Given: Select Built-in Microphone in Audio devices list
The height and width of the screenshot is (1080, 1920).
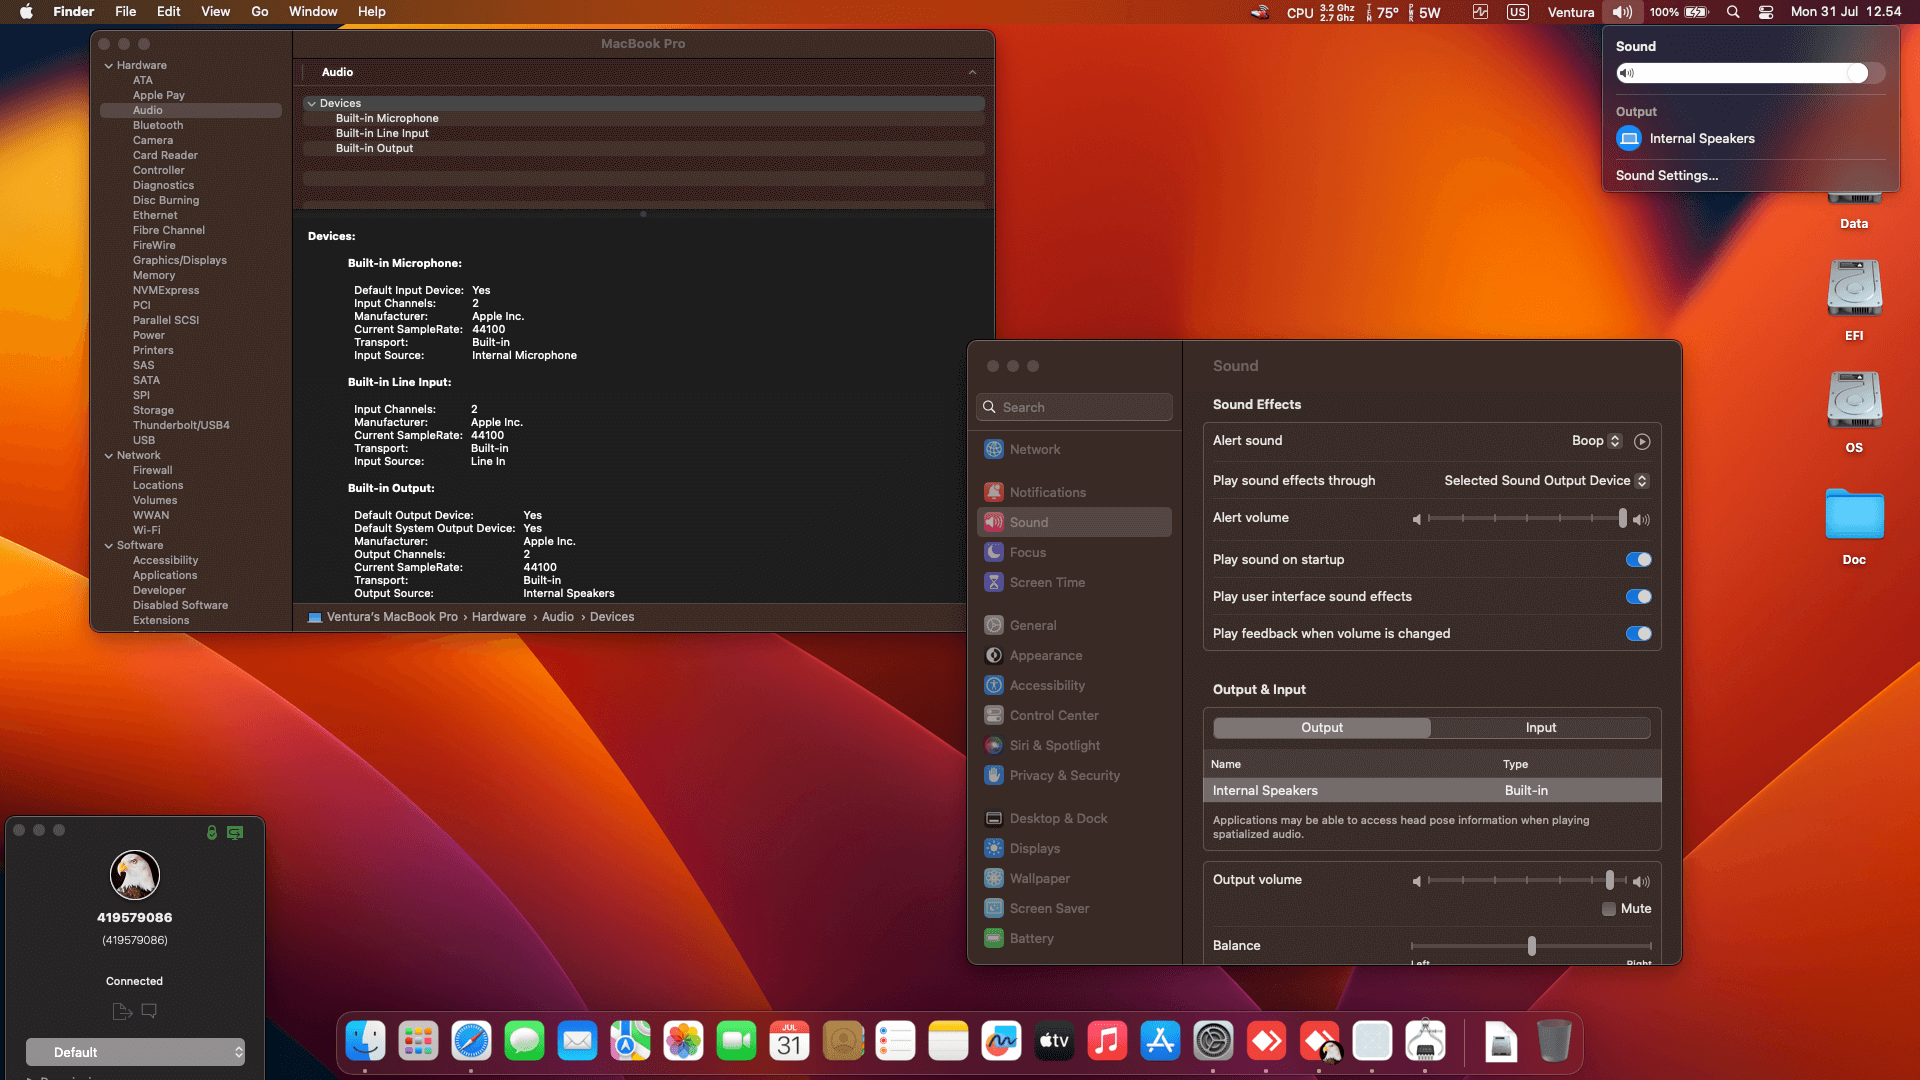Looking at the screenshot, I should (x=644, y=118).
